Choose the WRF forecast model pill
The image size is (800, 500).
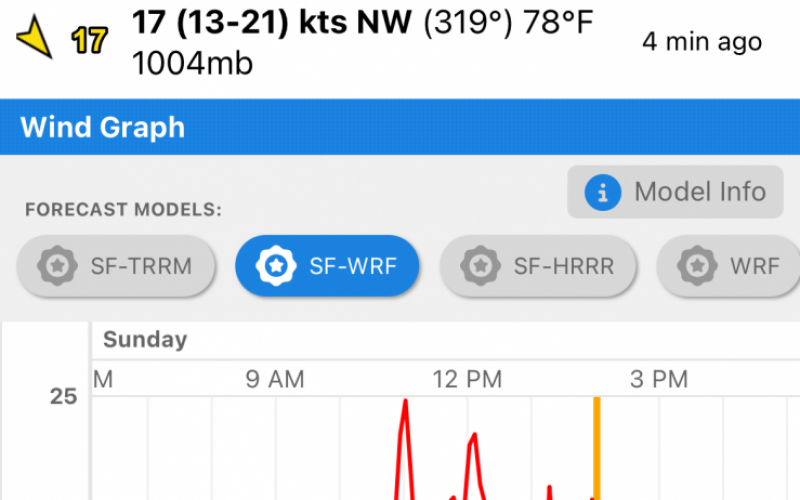tap(728, 266)
